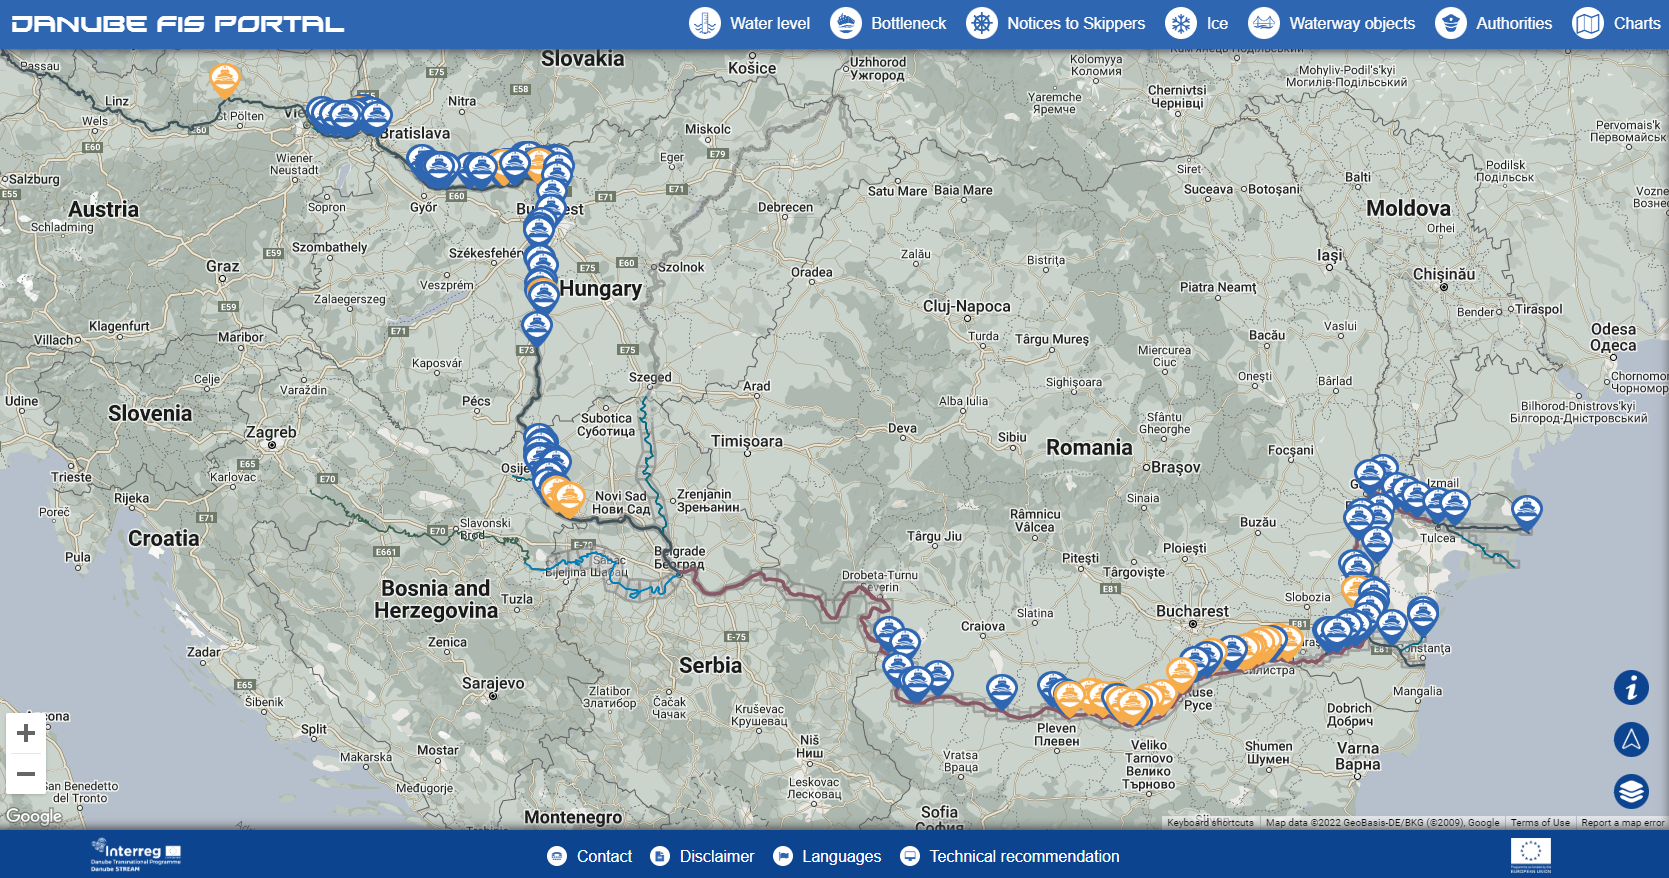1669x878 pixels.
Task: Select the orange marker near Novi Sad
Action: (569, 498)
